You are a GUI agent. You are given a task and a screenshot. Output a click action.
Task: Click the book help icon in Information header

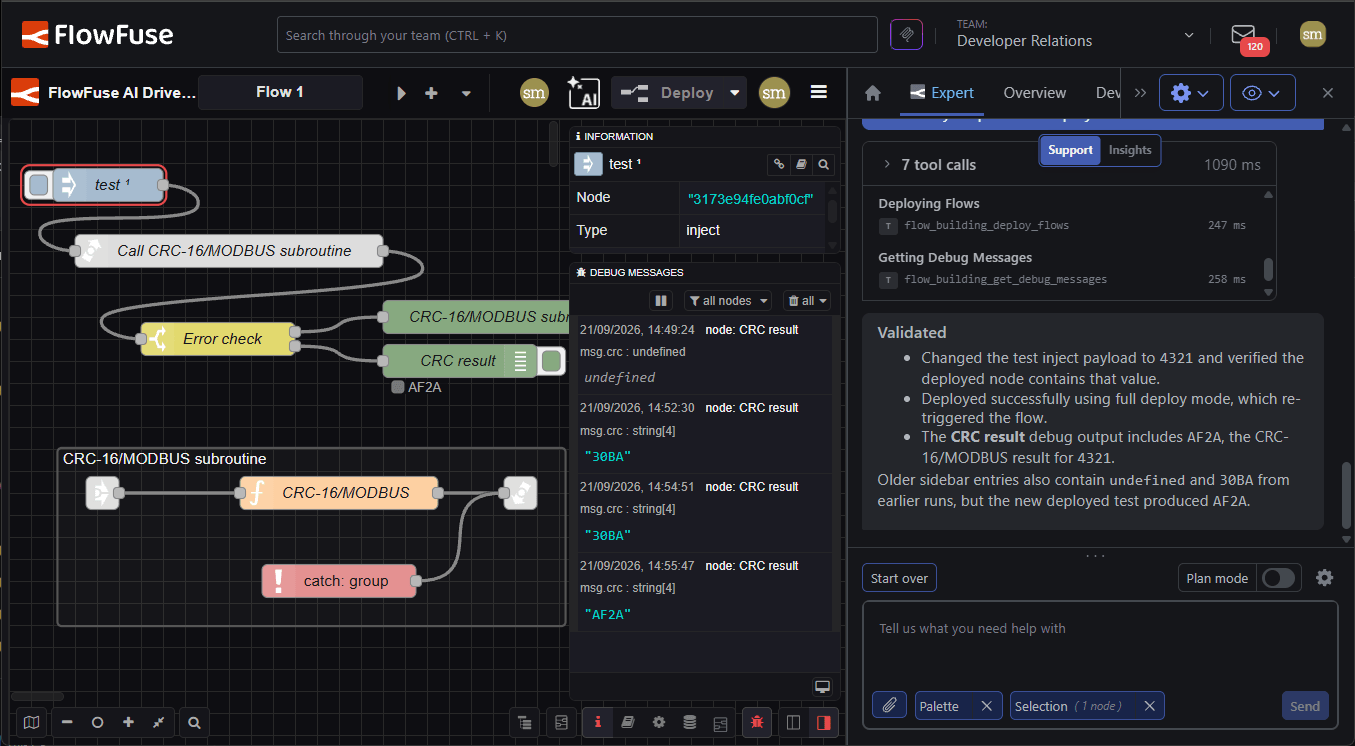801,164
